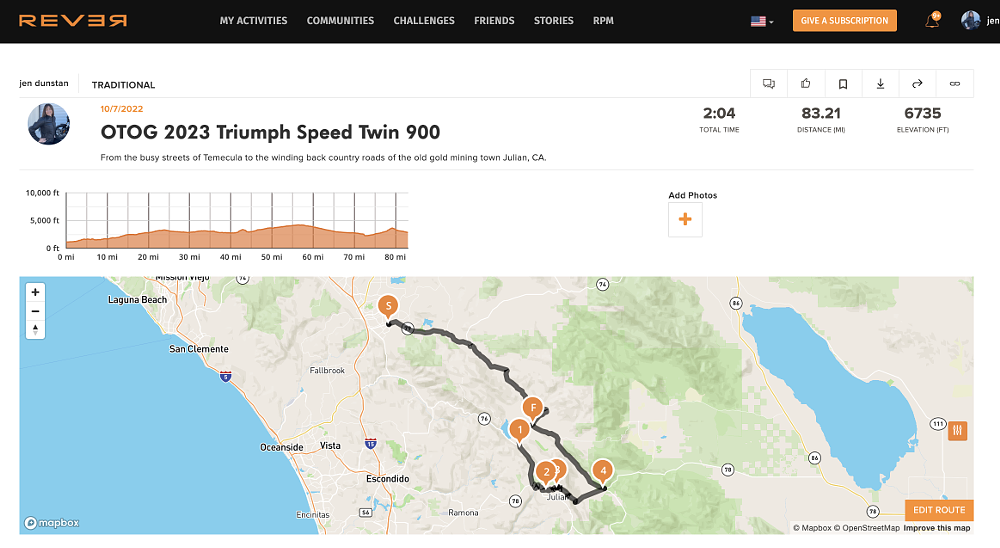Click the 6735 elevation value
Screen dimensions: 1000x548
922,114
